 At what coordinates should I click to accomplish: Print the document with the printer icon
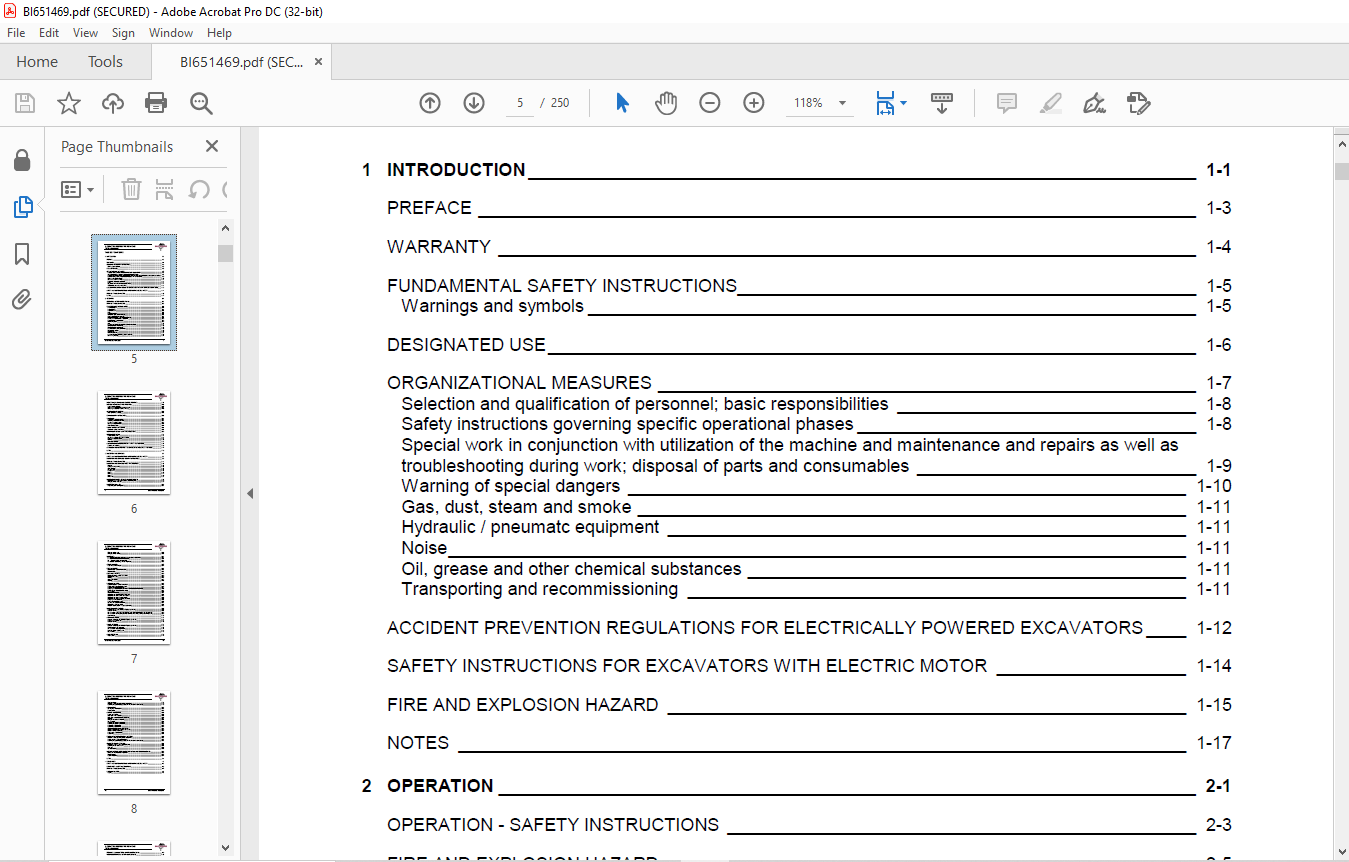(156, 103)
